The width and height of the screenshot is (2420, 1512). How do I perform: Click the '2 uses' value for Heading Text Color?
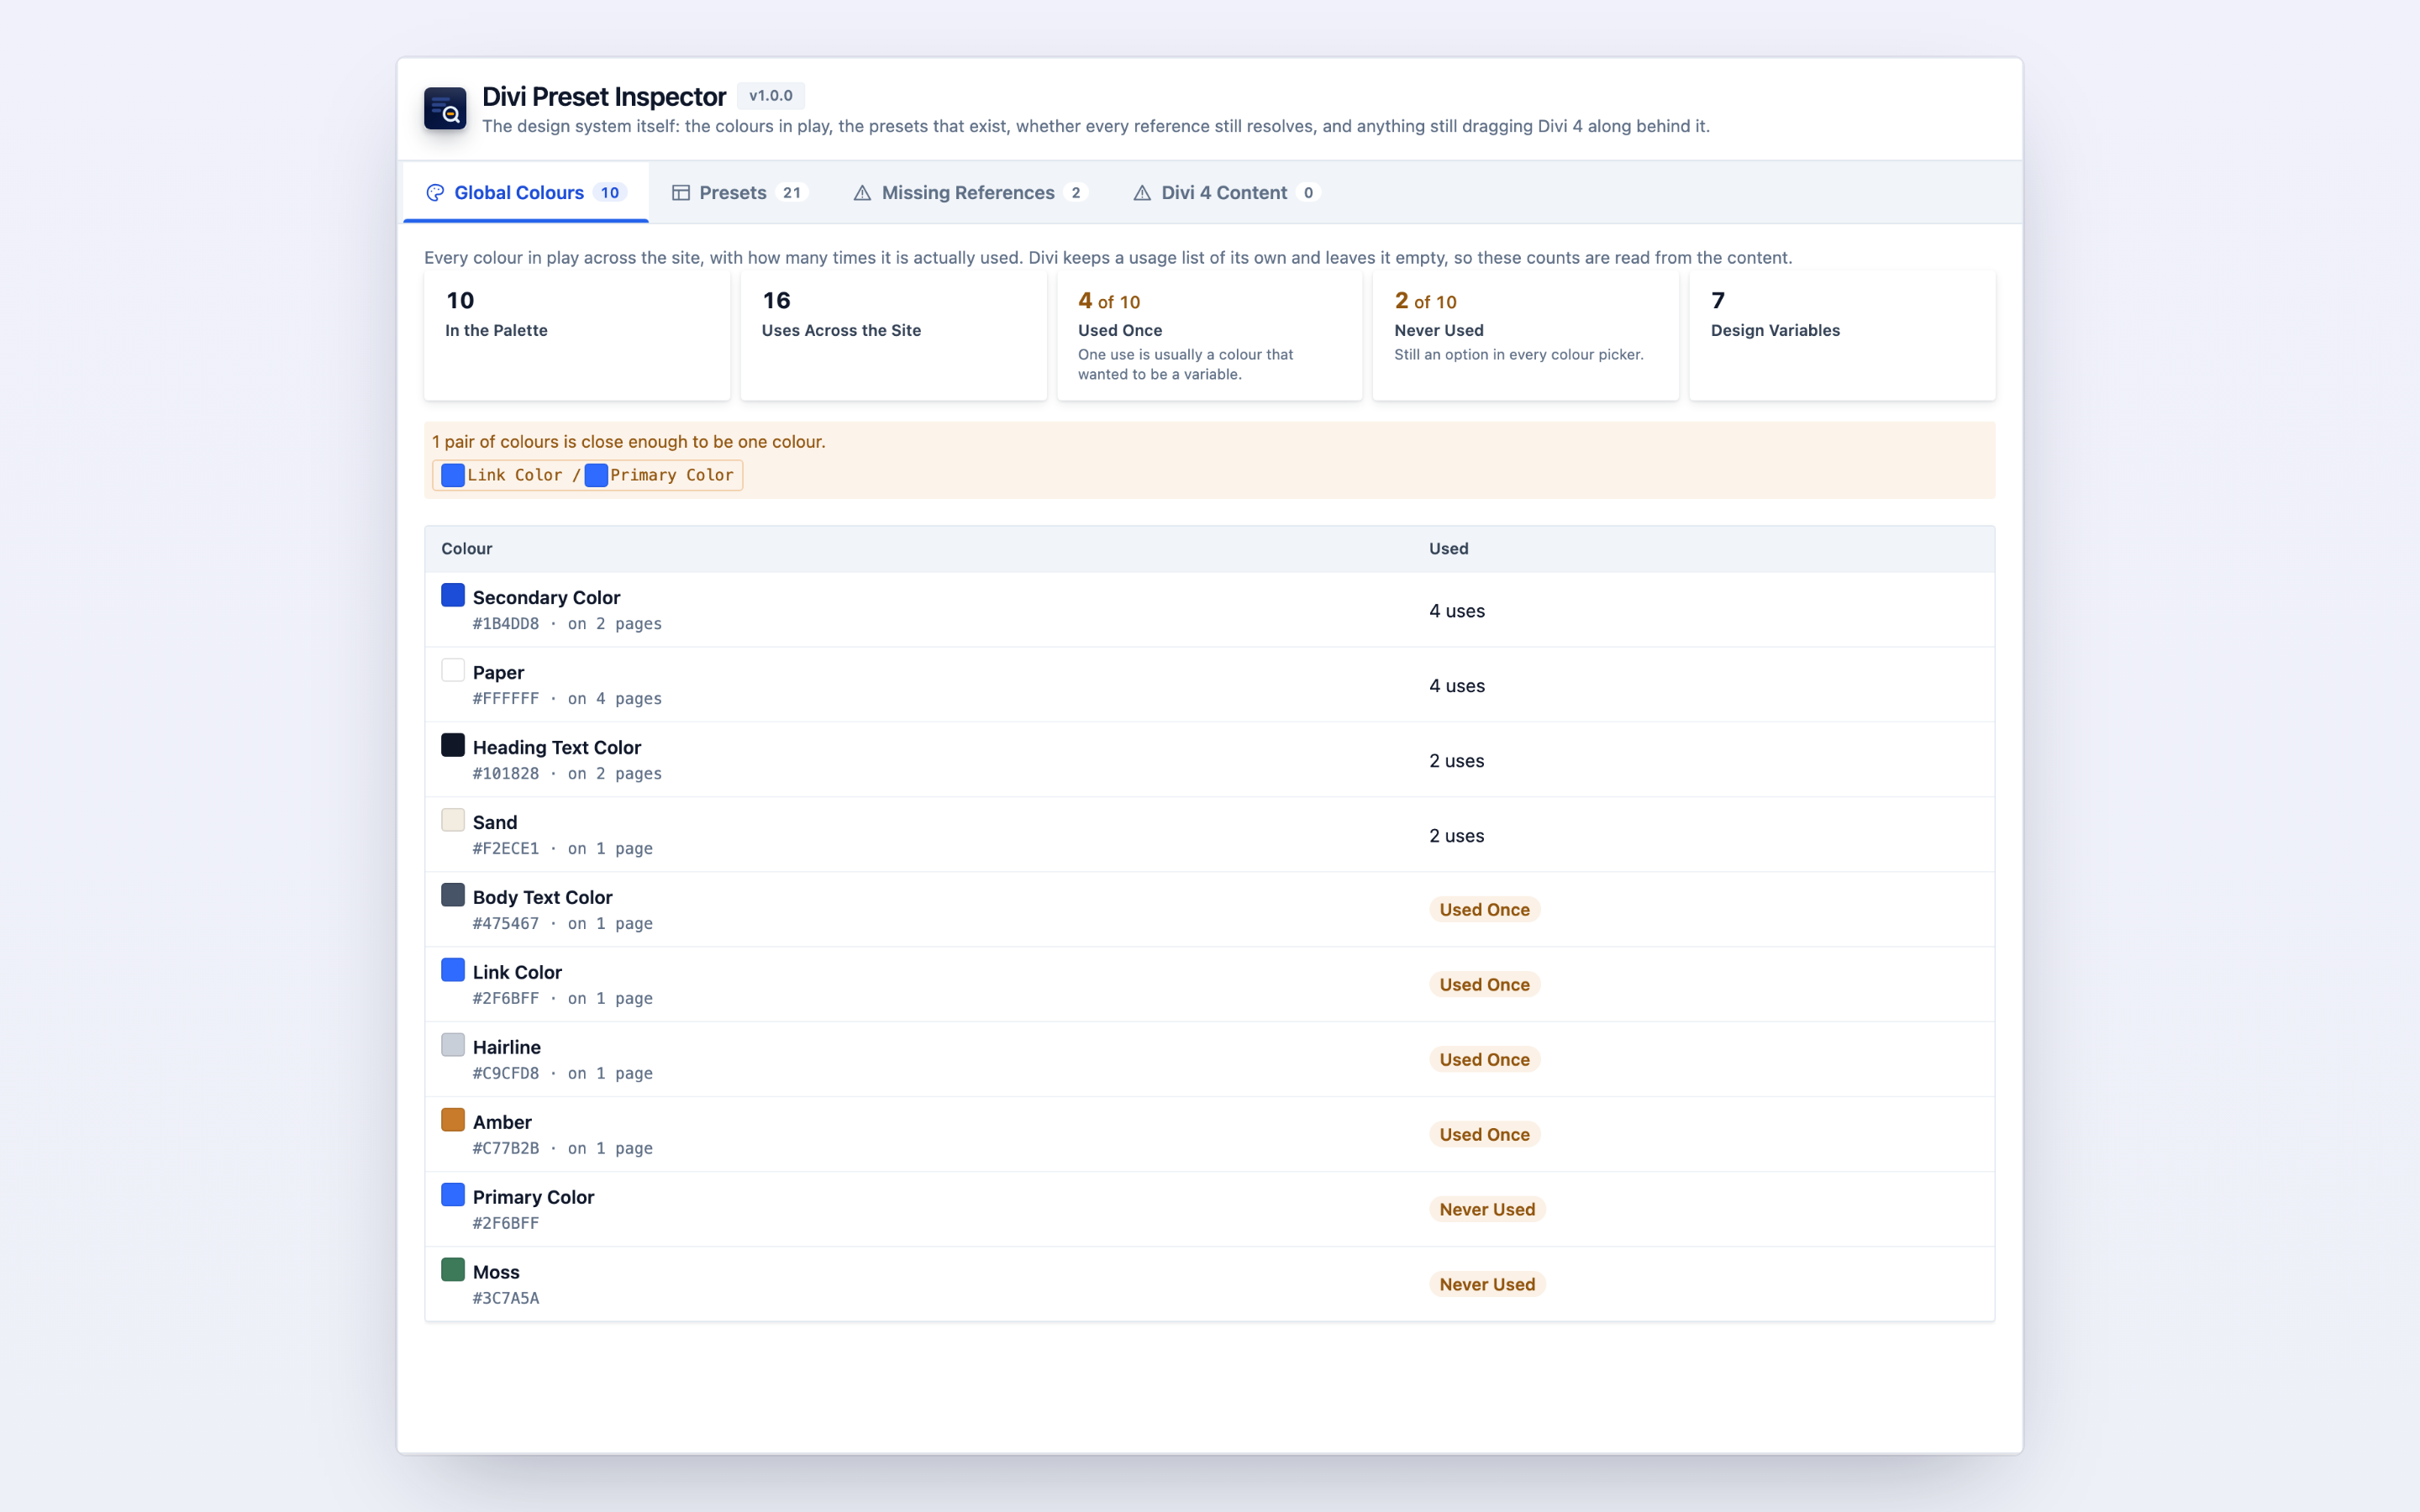pyautogui.click(x=1457, y=761)
